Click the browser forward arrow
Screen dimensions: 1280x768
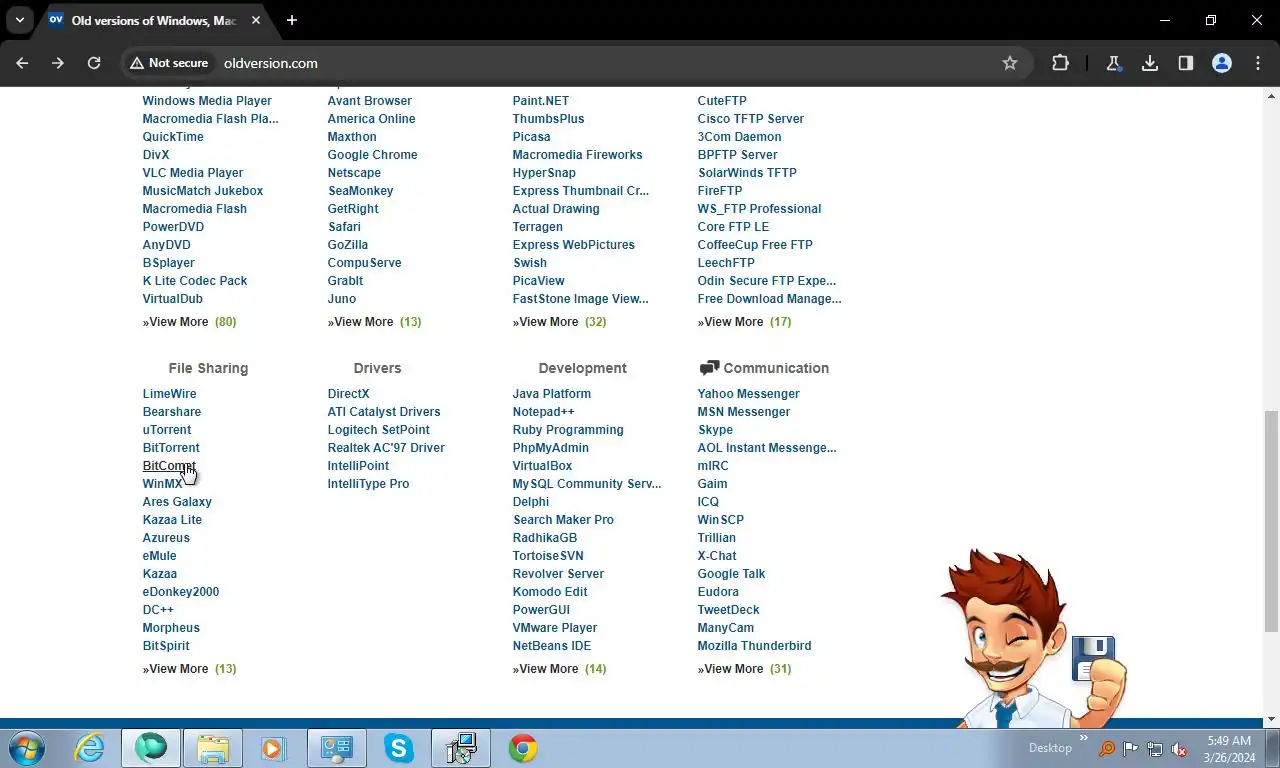tap(58, 63)
